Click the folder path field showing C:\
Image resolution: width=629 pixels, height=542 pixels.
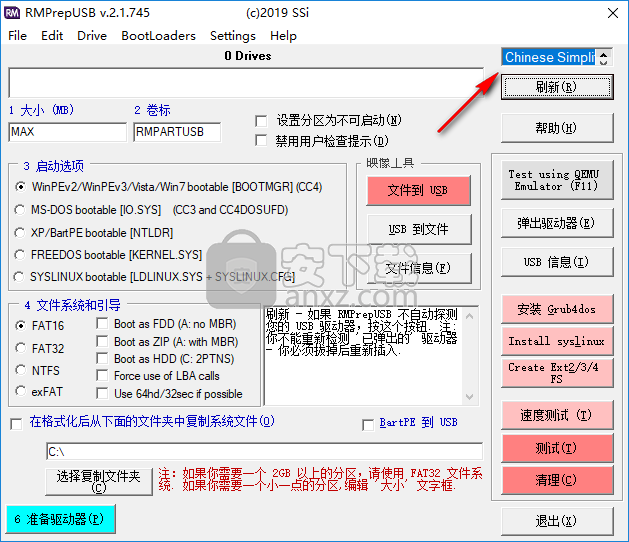(264, 452)
